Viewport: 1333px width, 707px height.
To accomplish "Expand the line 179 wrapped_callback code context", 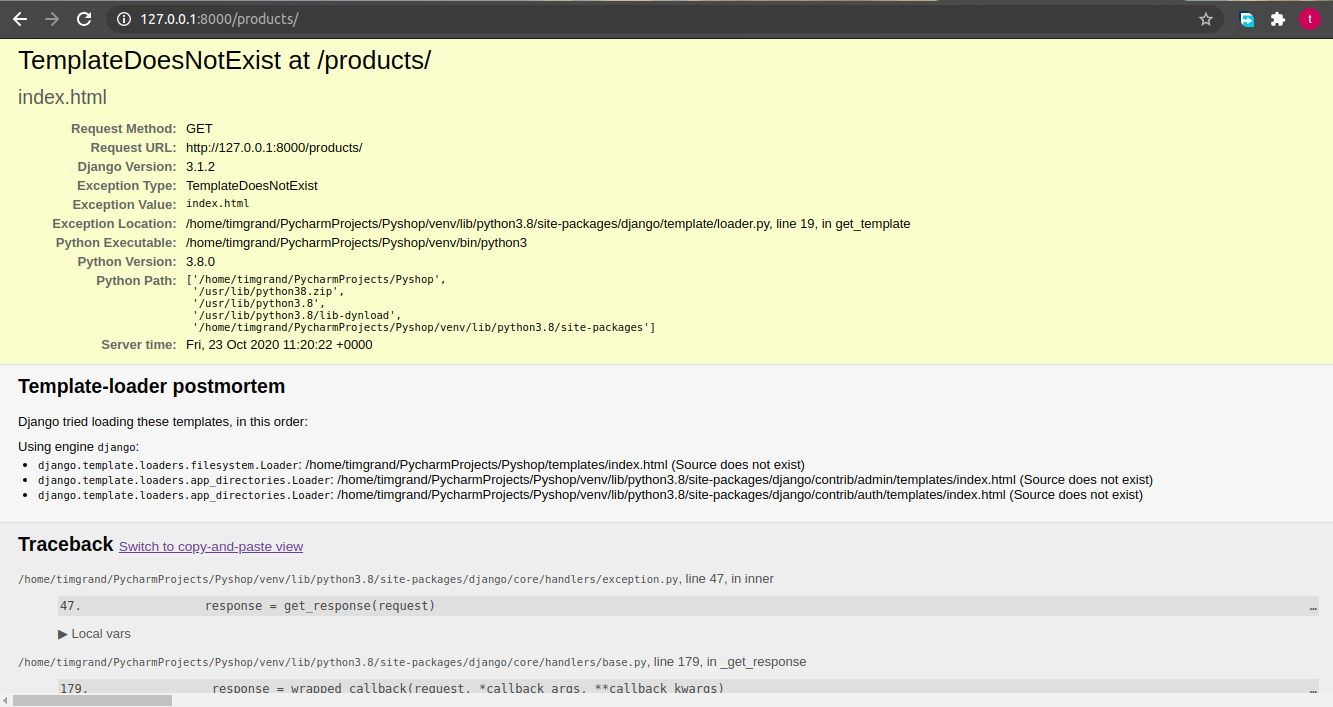I will tap(688, 688).
